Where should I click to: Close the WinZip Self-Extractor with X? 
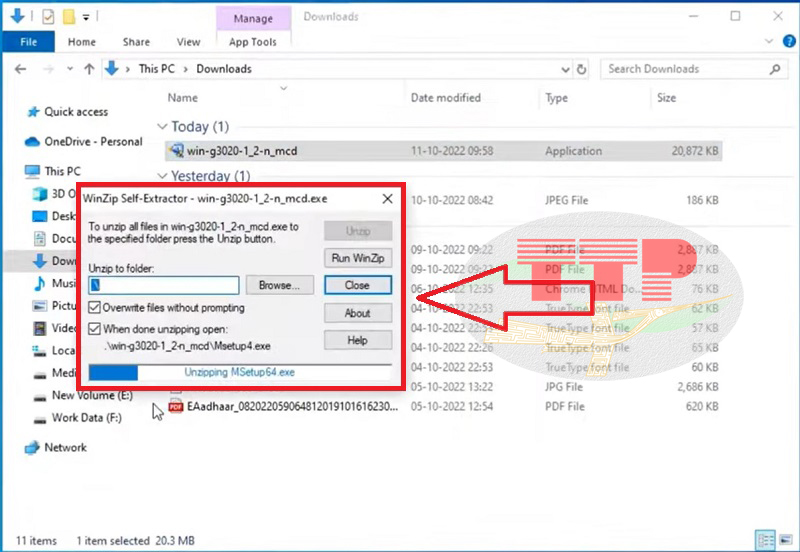388,198
